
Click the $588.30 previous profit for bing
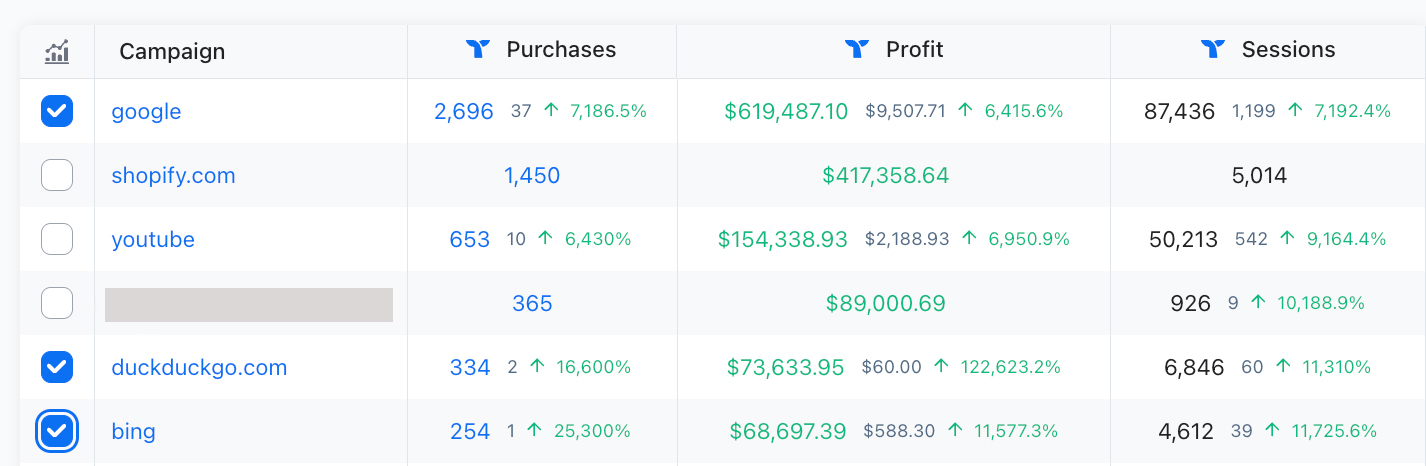[899, 431]
